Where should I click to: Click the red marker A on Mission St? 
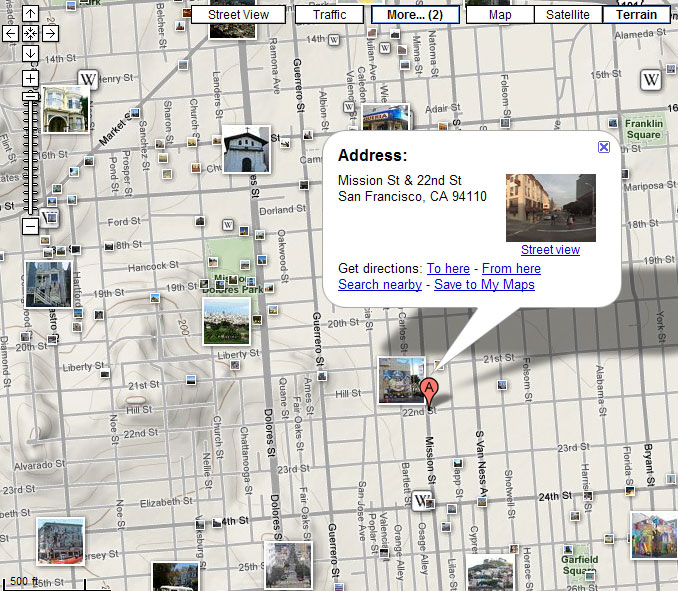[x=429, y=391]
